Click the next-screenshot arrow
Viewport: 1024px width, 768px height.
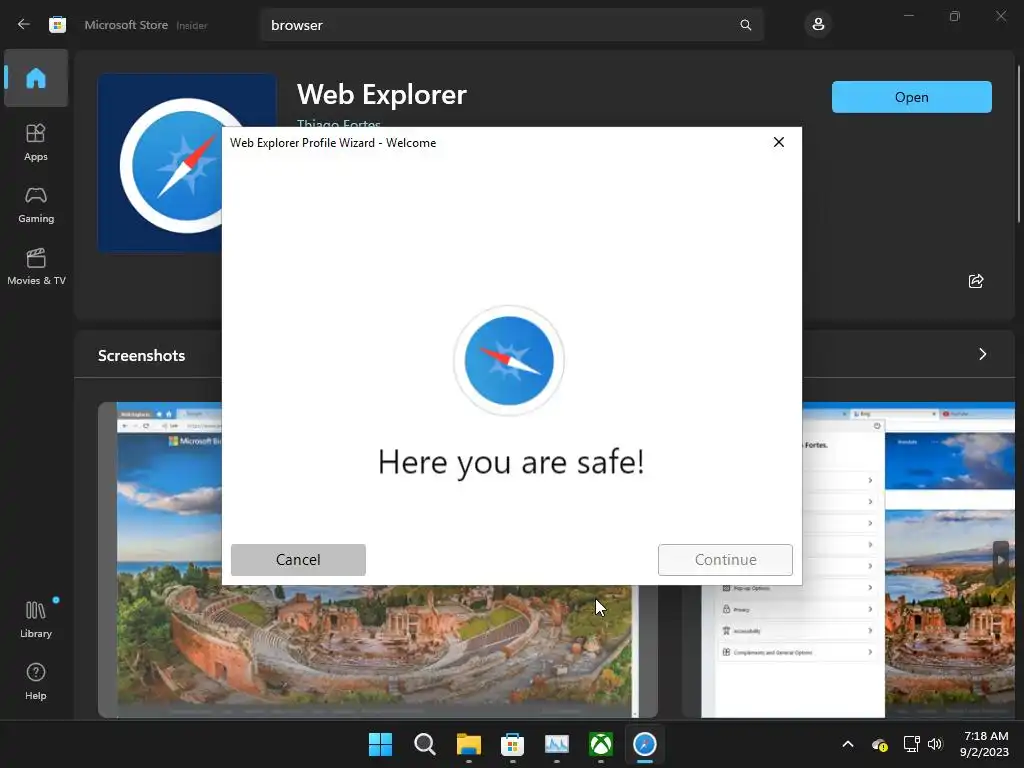[1001, 560]
